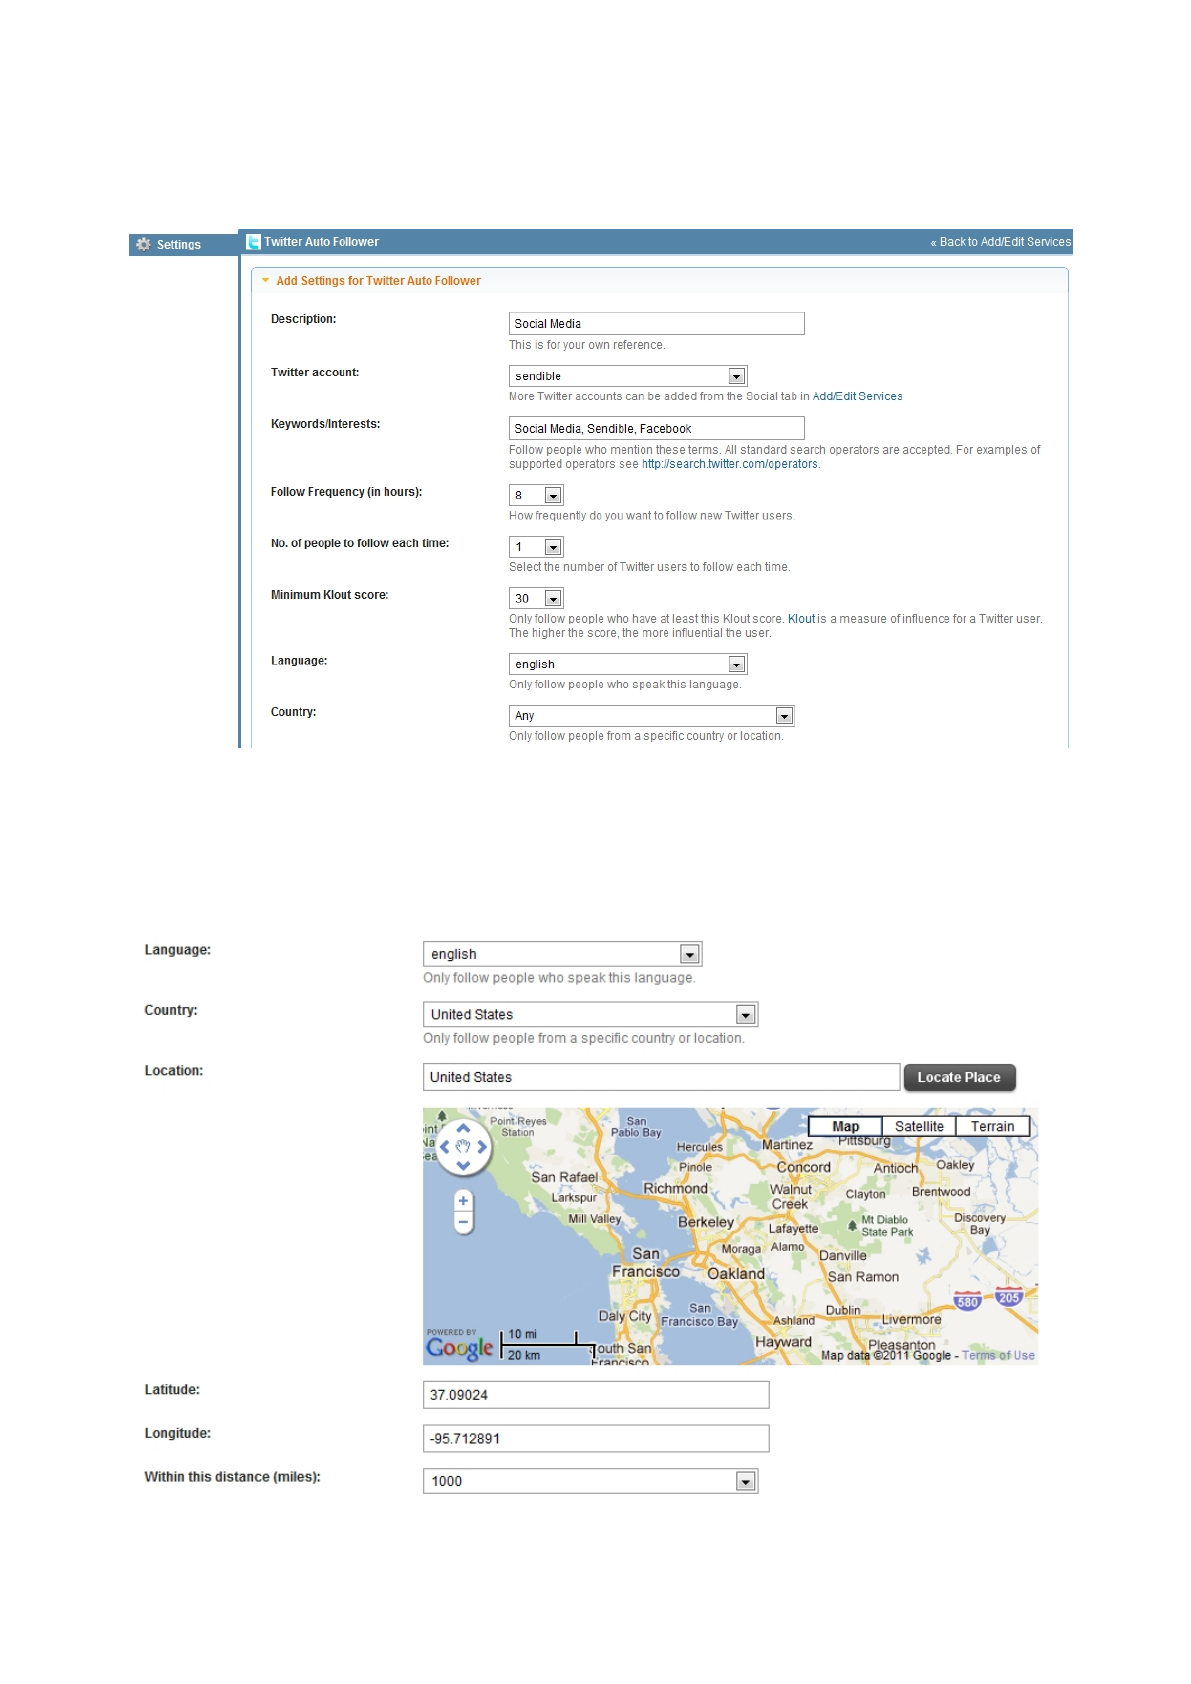This screenshot has width=1191, height=1684.
Task: Open the Follow Frequency hours dropdown
Action: coord(536,495)
